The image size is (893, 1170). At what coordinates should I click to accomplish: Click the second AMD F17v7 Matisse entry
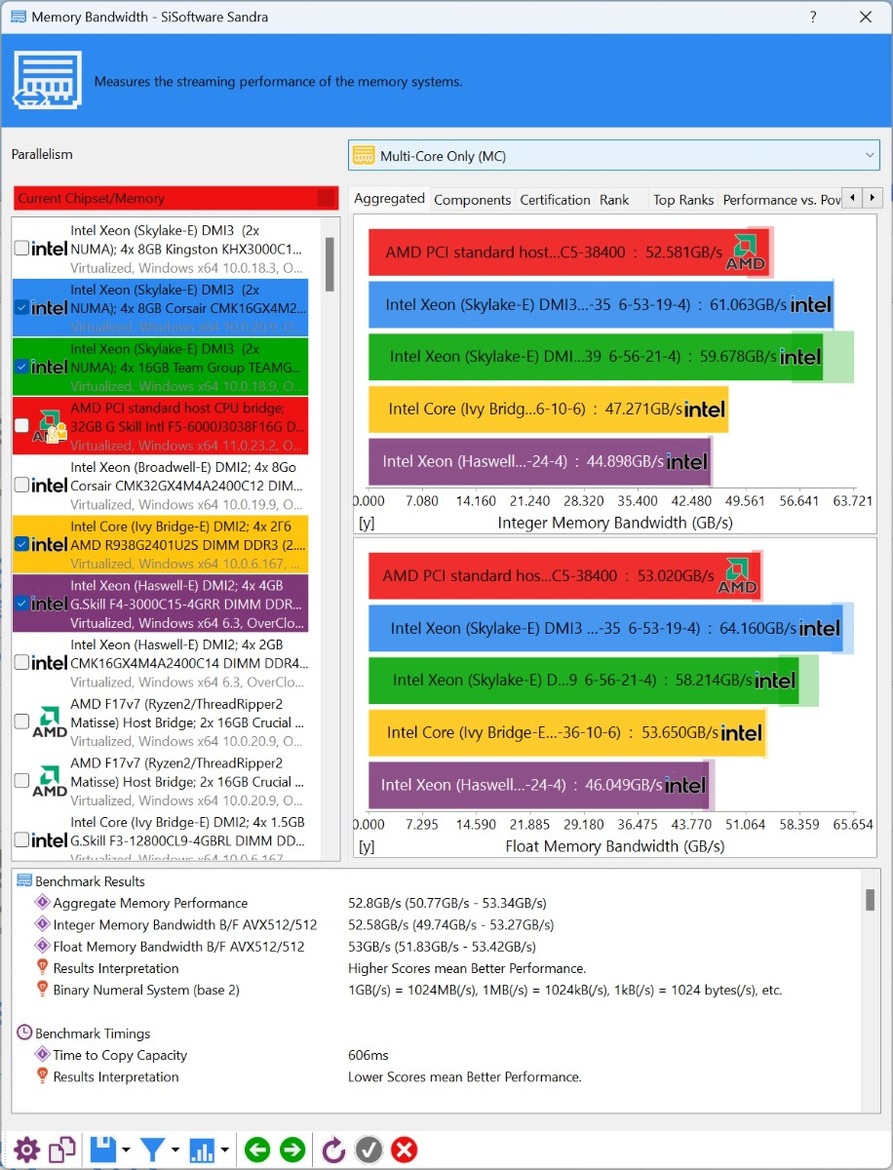point(160,781)
